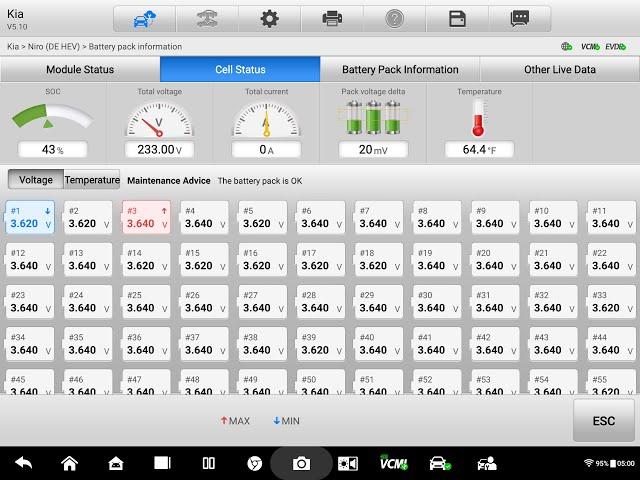The image size is (640, 480).
Task: Tap the VCM connection status indicator
Action: tap(590, 47)
